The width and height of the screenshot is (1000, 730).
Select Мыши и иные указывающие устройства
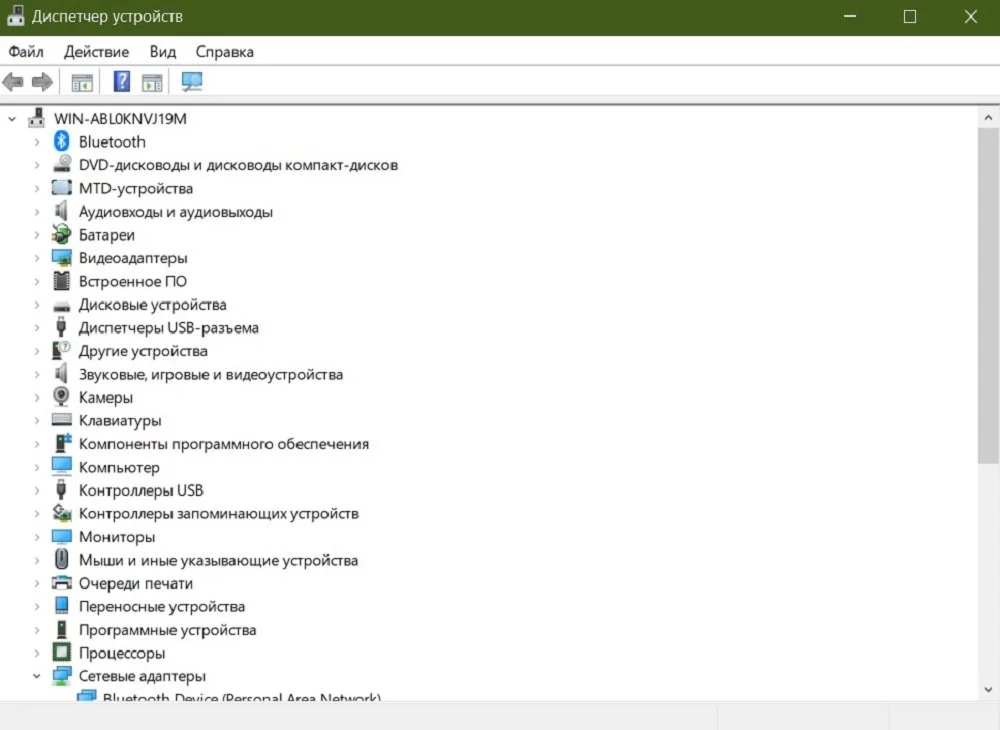click(218, 560)
